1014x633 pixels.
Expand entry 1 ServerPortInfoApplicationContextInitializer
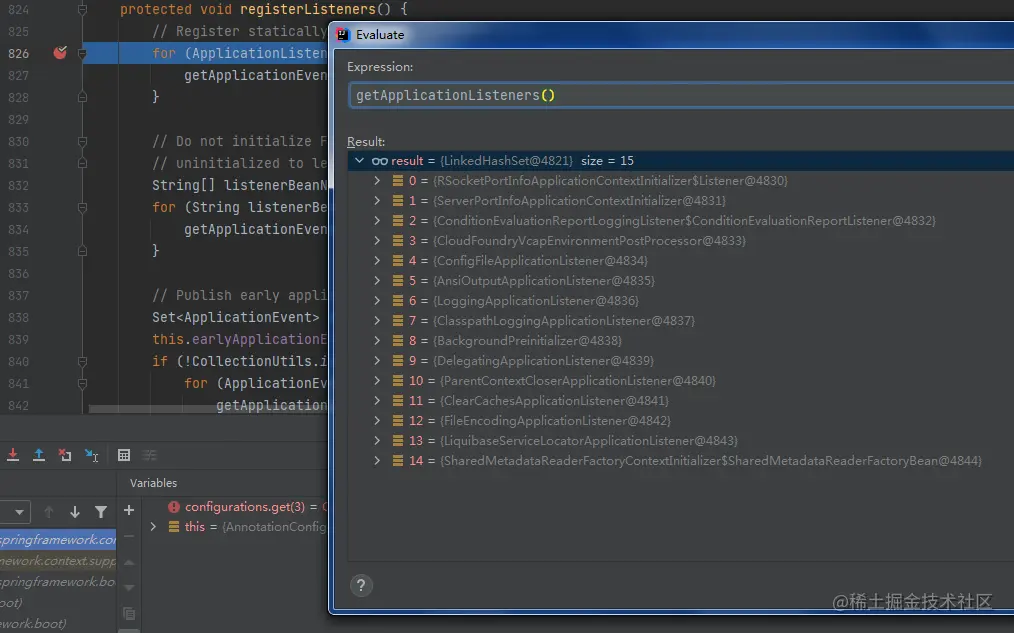(x=377, y=201)
